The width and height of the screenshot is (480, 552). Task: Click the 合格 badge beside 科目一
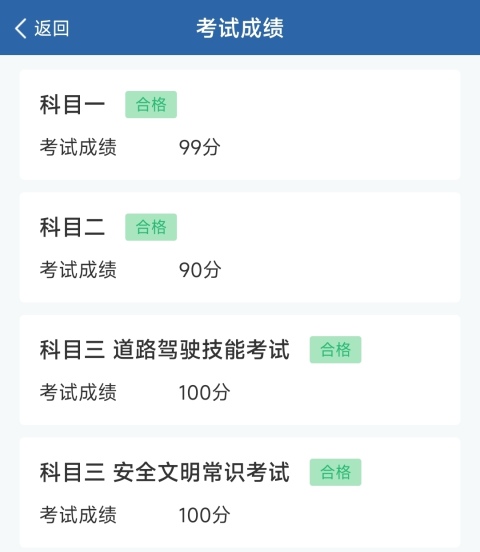(151, 105)
